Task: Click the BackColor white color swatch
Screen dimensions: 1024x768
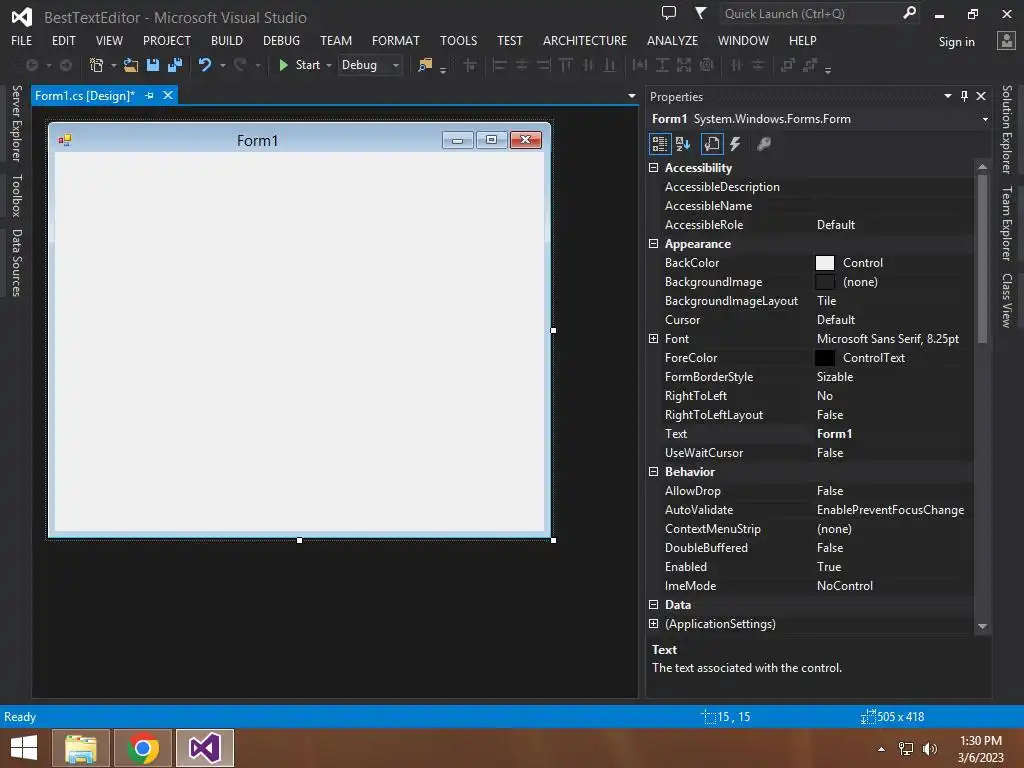Action: 825,263
